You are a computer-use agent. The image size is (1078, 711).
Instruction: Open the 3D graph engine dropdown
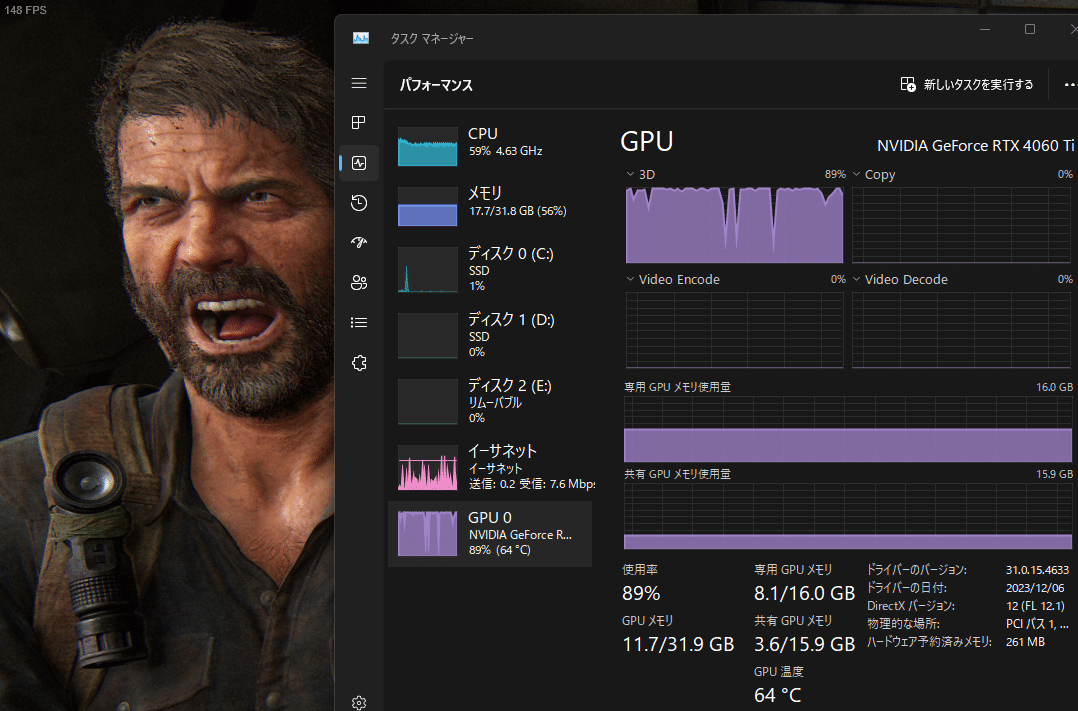click(630, 174)
